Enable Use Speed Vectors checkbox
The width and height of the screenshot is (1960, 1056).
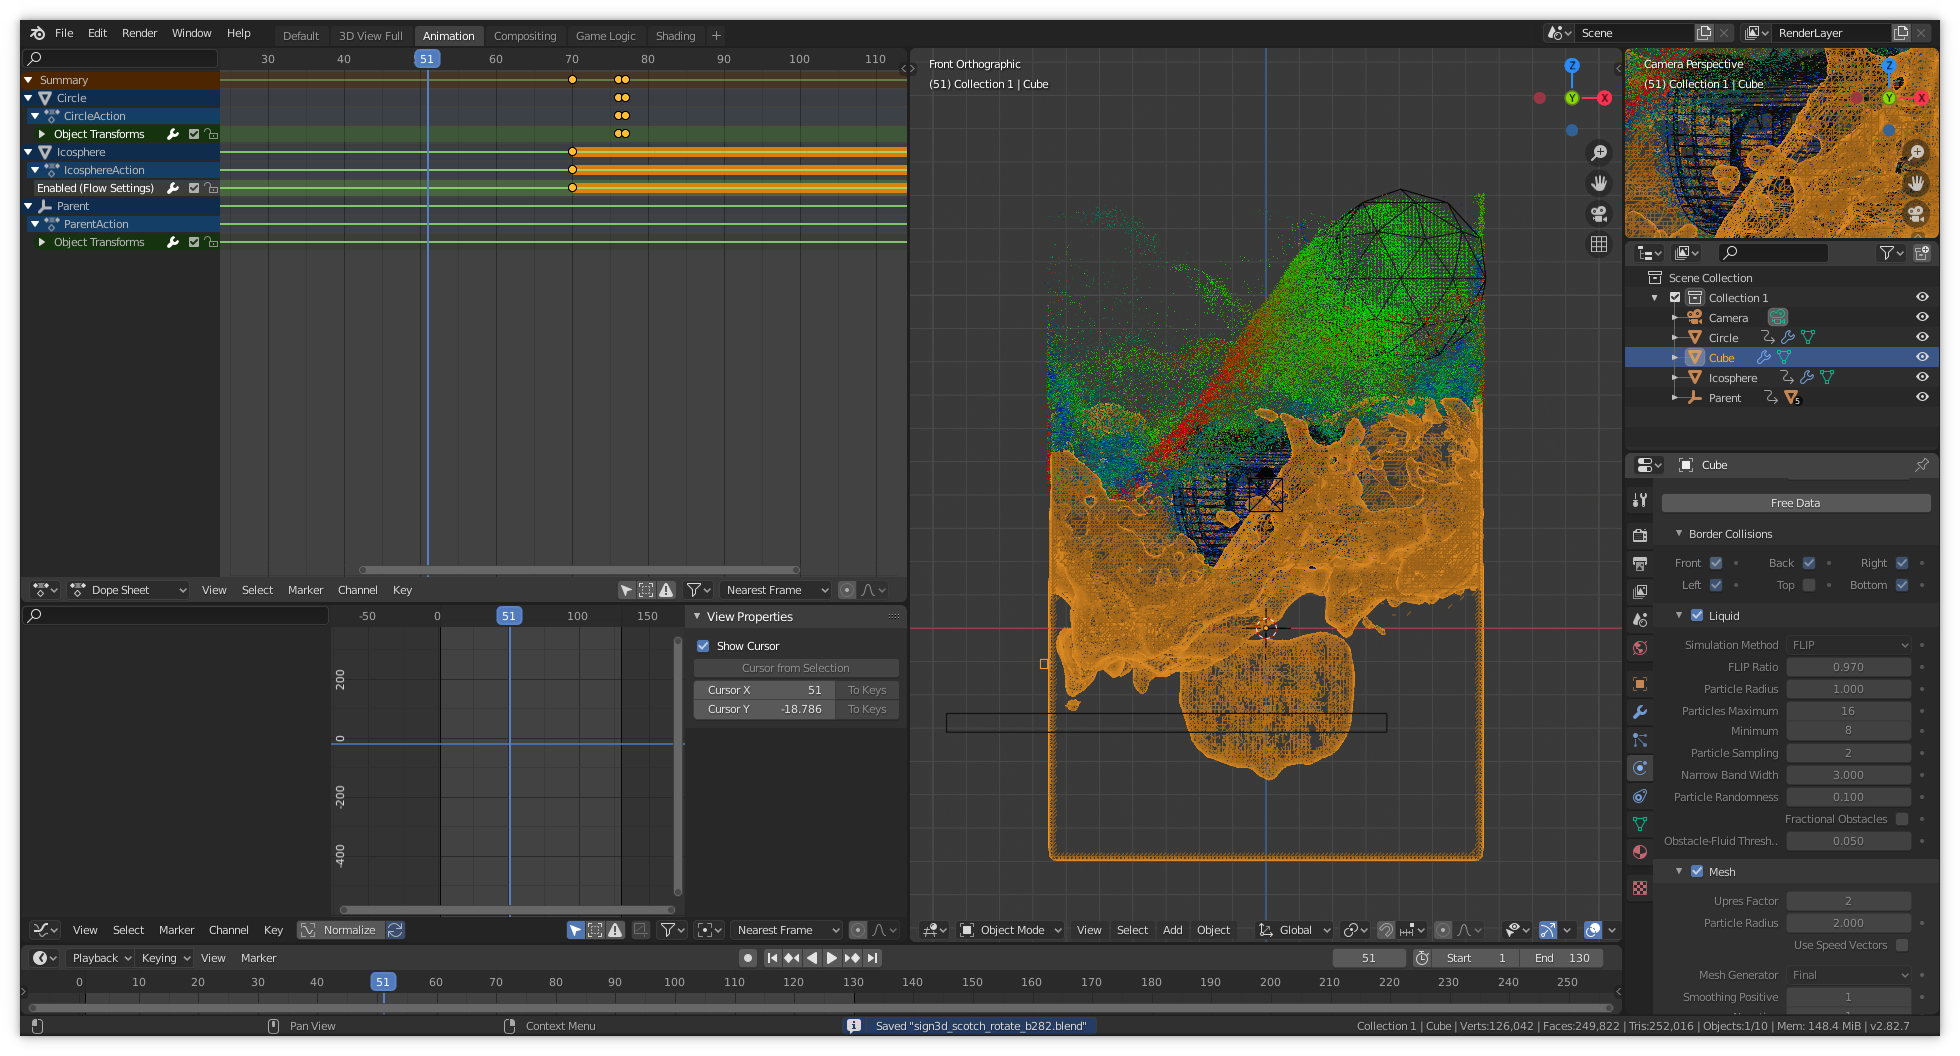coord(1902,945)
